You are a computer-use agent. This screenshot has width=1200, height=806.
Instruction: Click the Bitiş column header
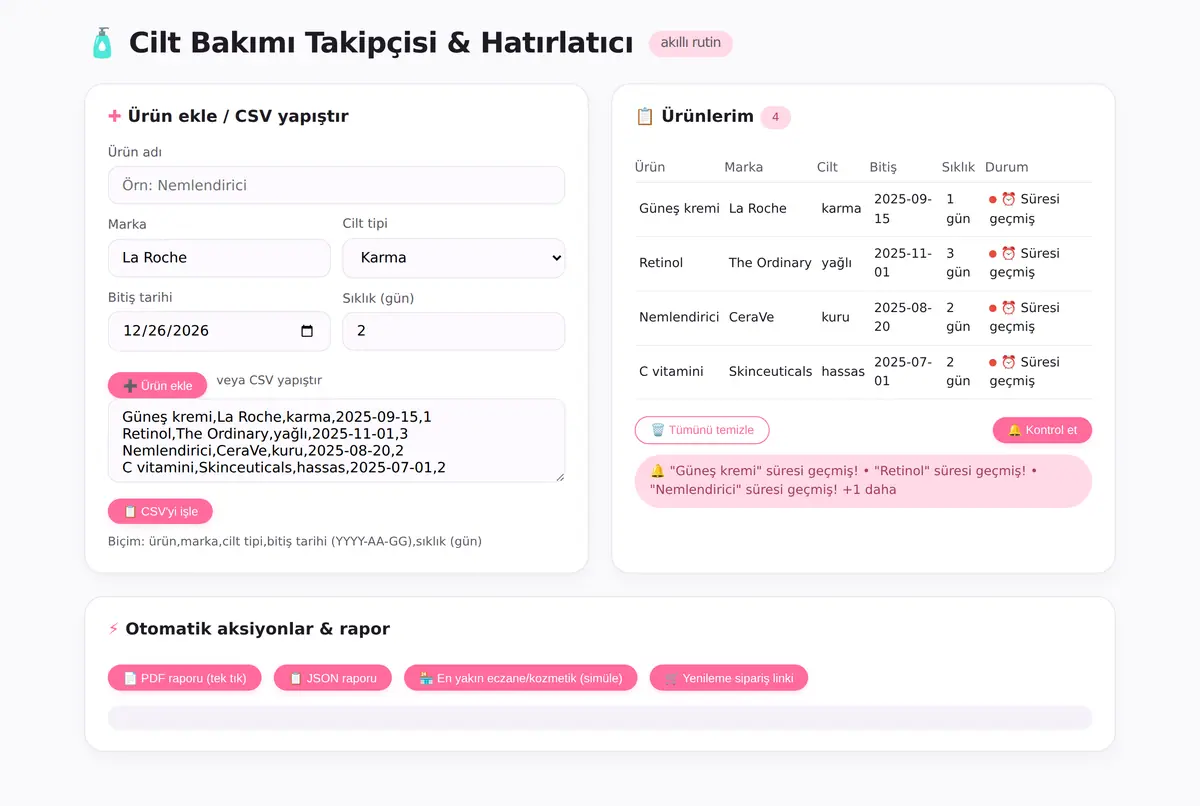883,167
